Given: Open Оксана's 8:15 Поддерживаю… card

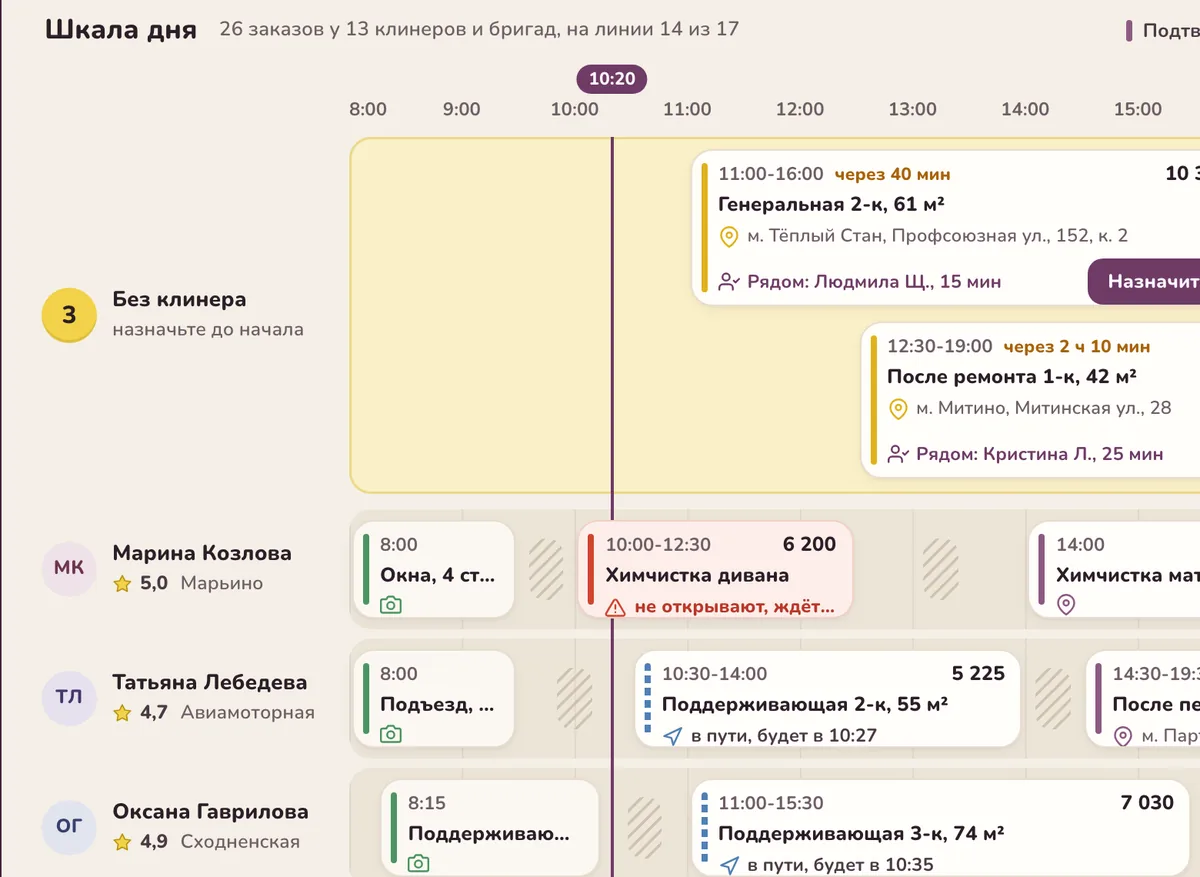Looking at the screenshot, I should point(490,828).
